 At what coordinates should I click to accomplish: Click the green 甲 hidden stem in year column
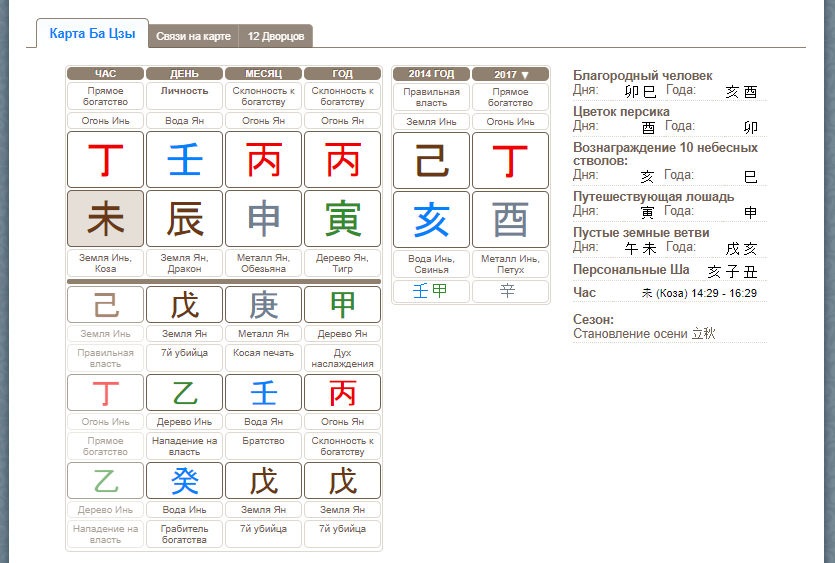pyautogui.click(x=342, y=304)
